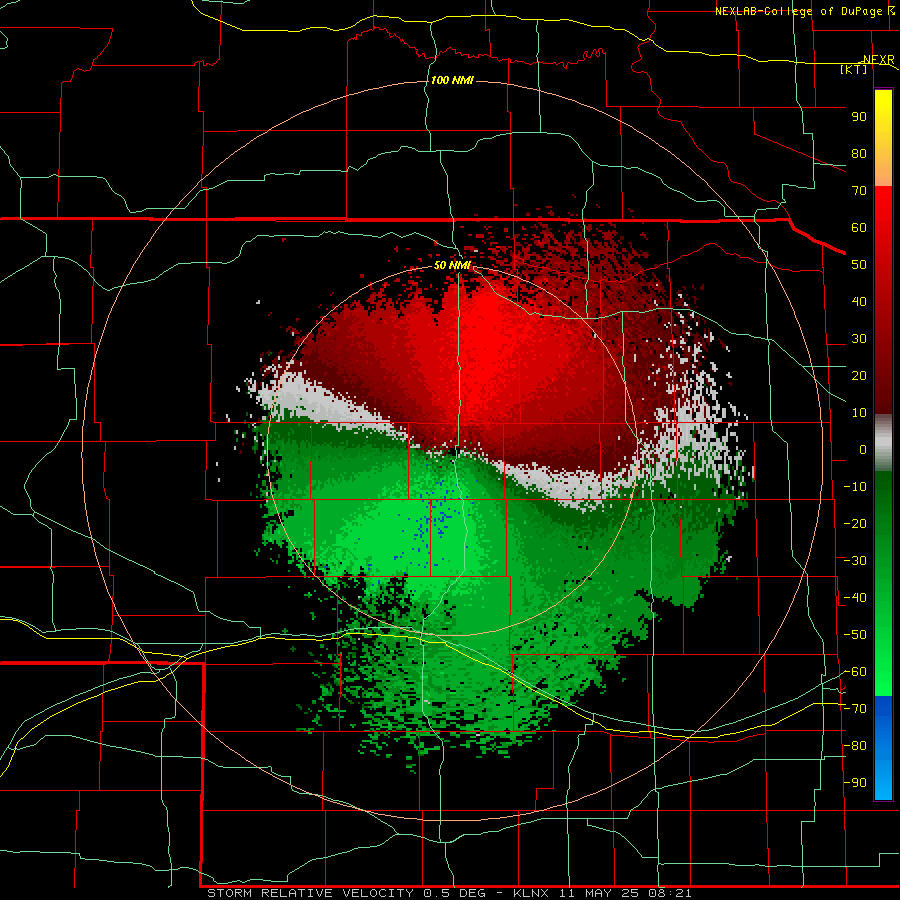Viewport: 900px width, 900px height.
Task: Click the 50 NMI range ring label
Action: pos(452,265)
